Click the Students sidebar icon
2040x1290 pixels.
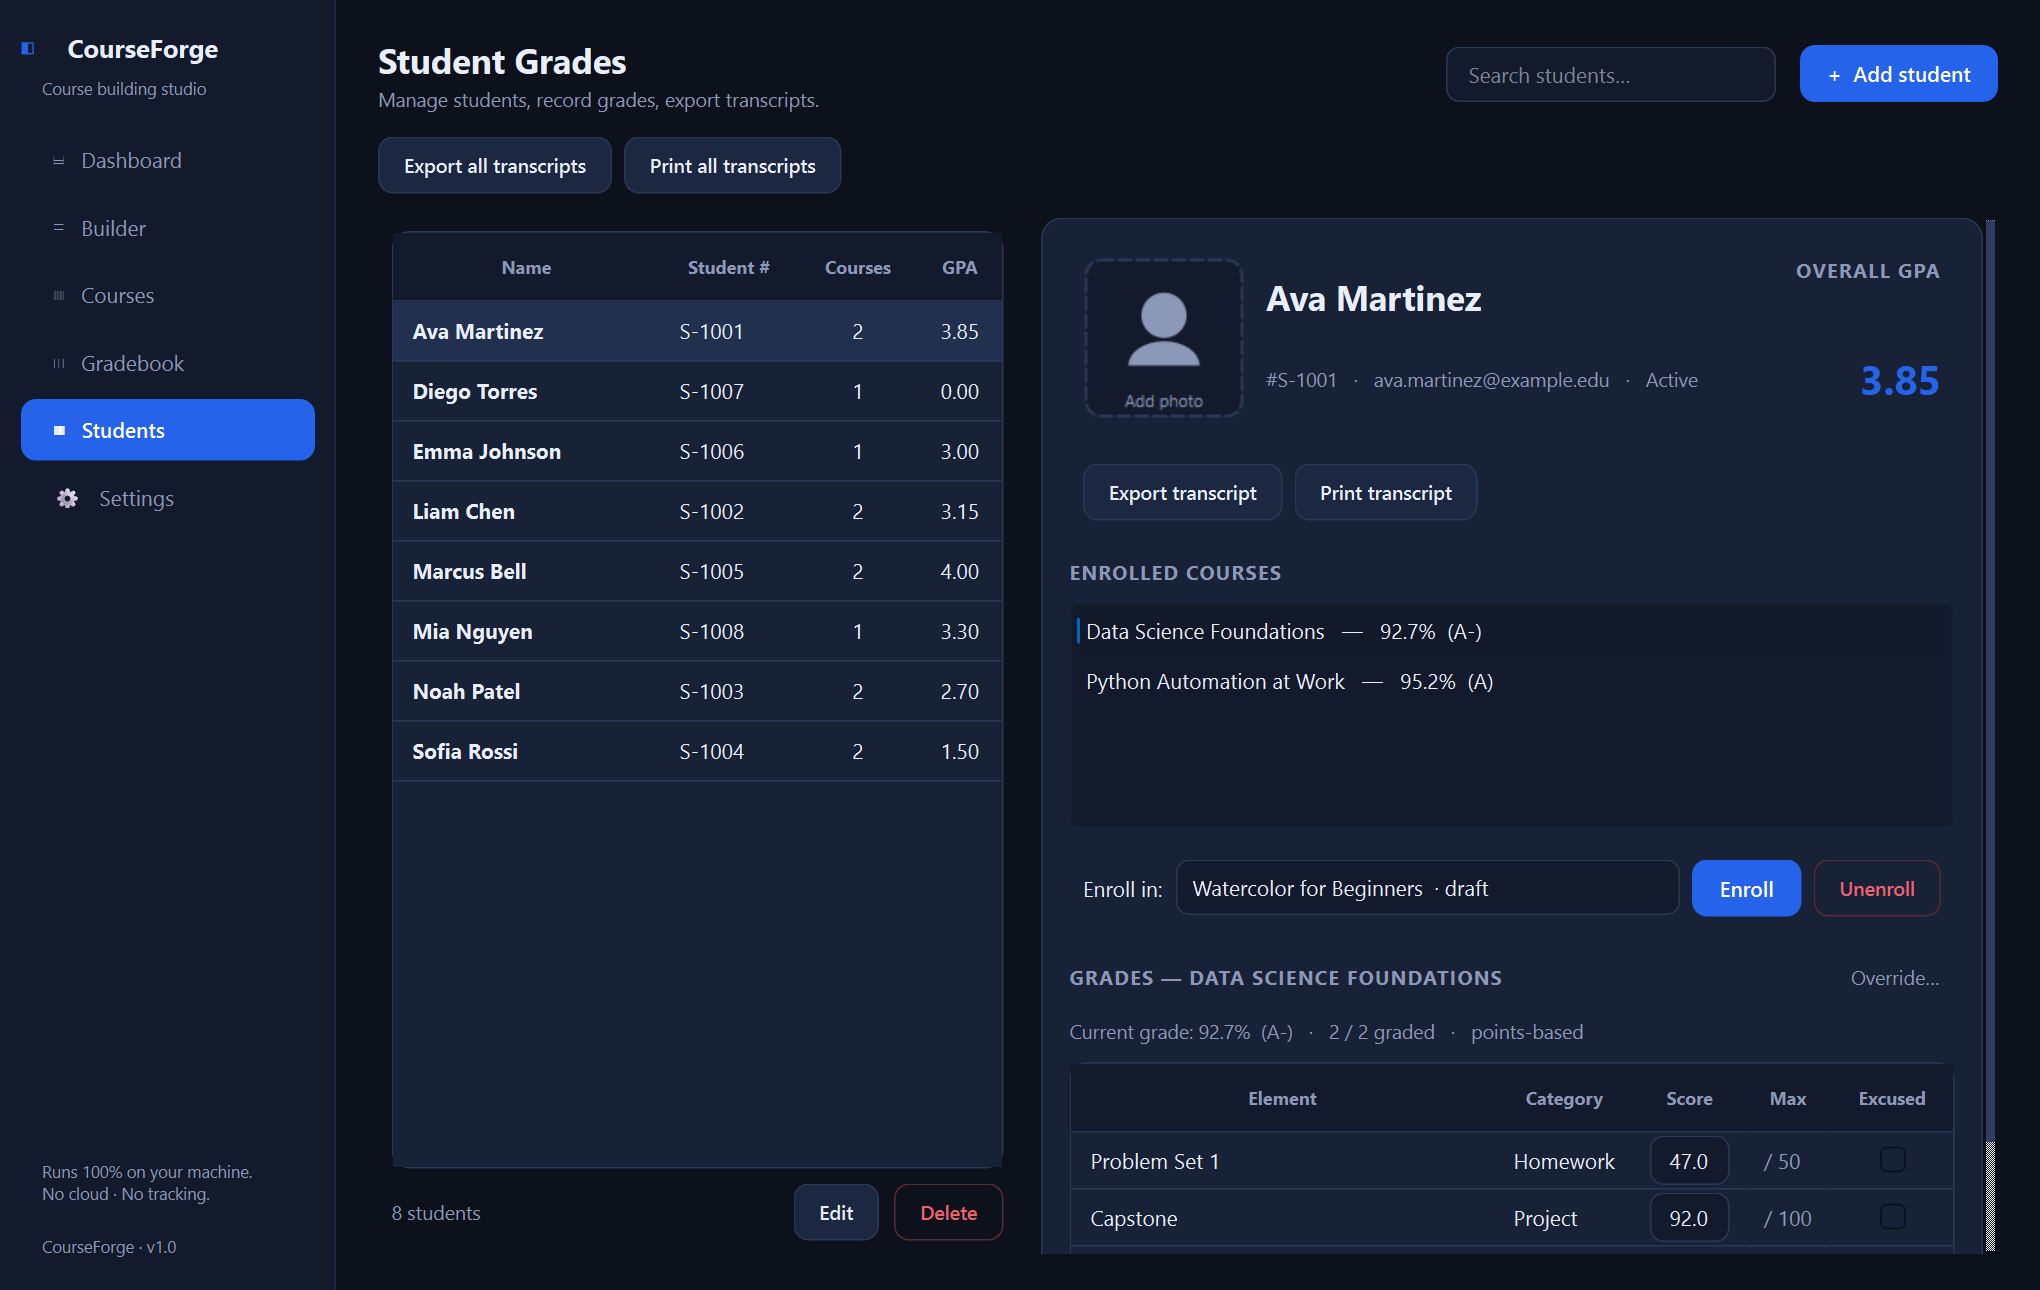(x=60, y=431)
